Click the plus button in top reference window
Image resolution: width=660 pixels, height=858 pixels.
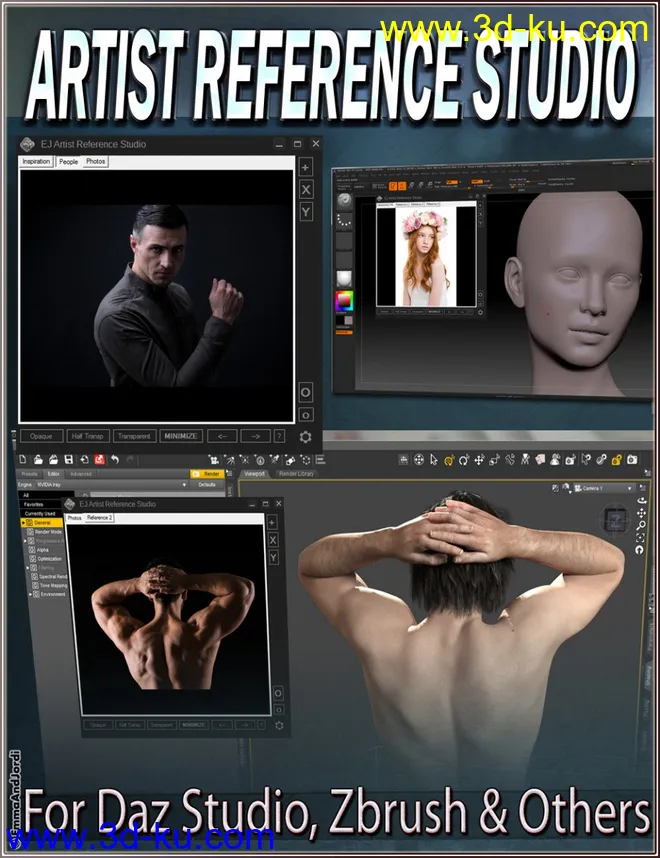point(306,167)
